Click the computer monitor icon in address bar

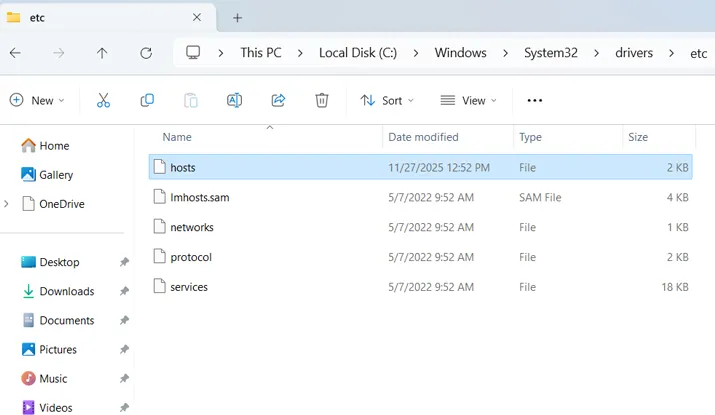point(193,52)
